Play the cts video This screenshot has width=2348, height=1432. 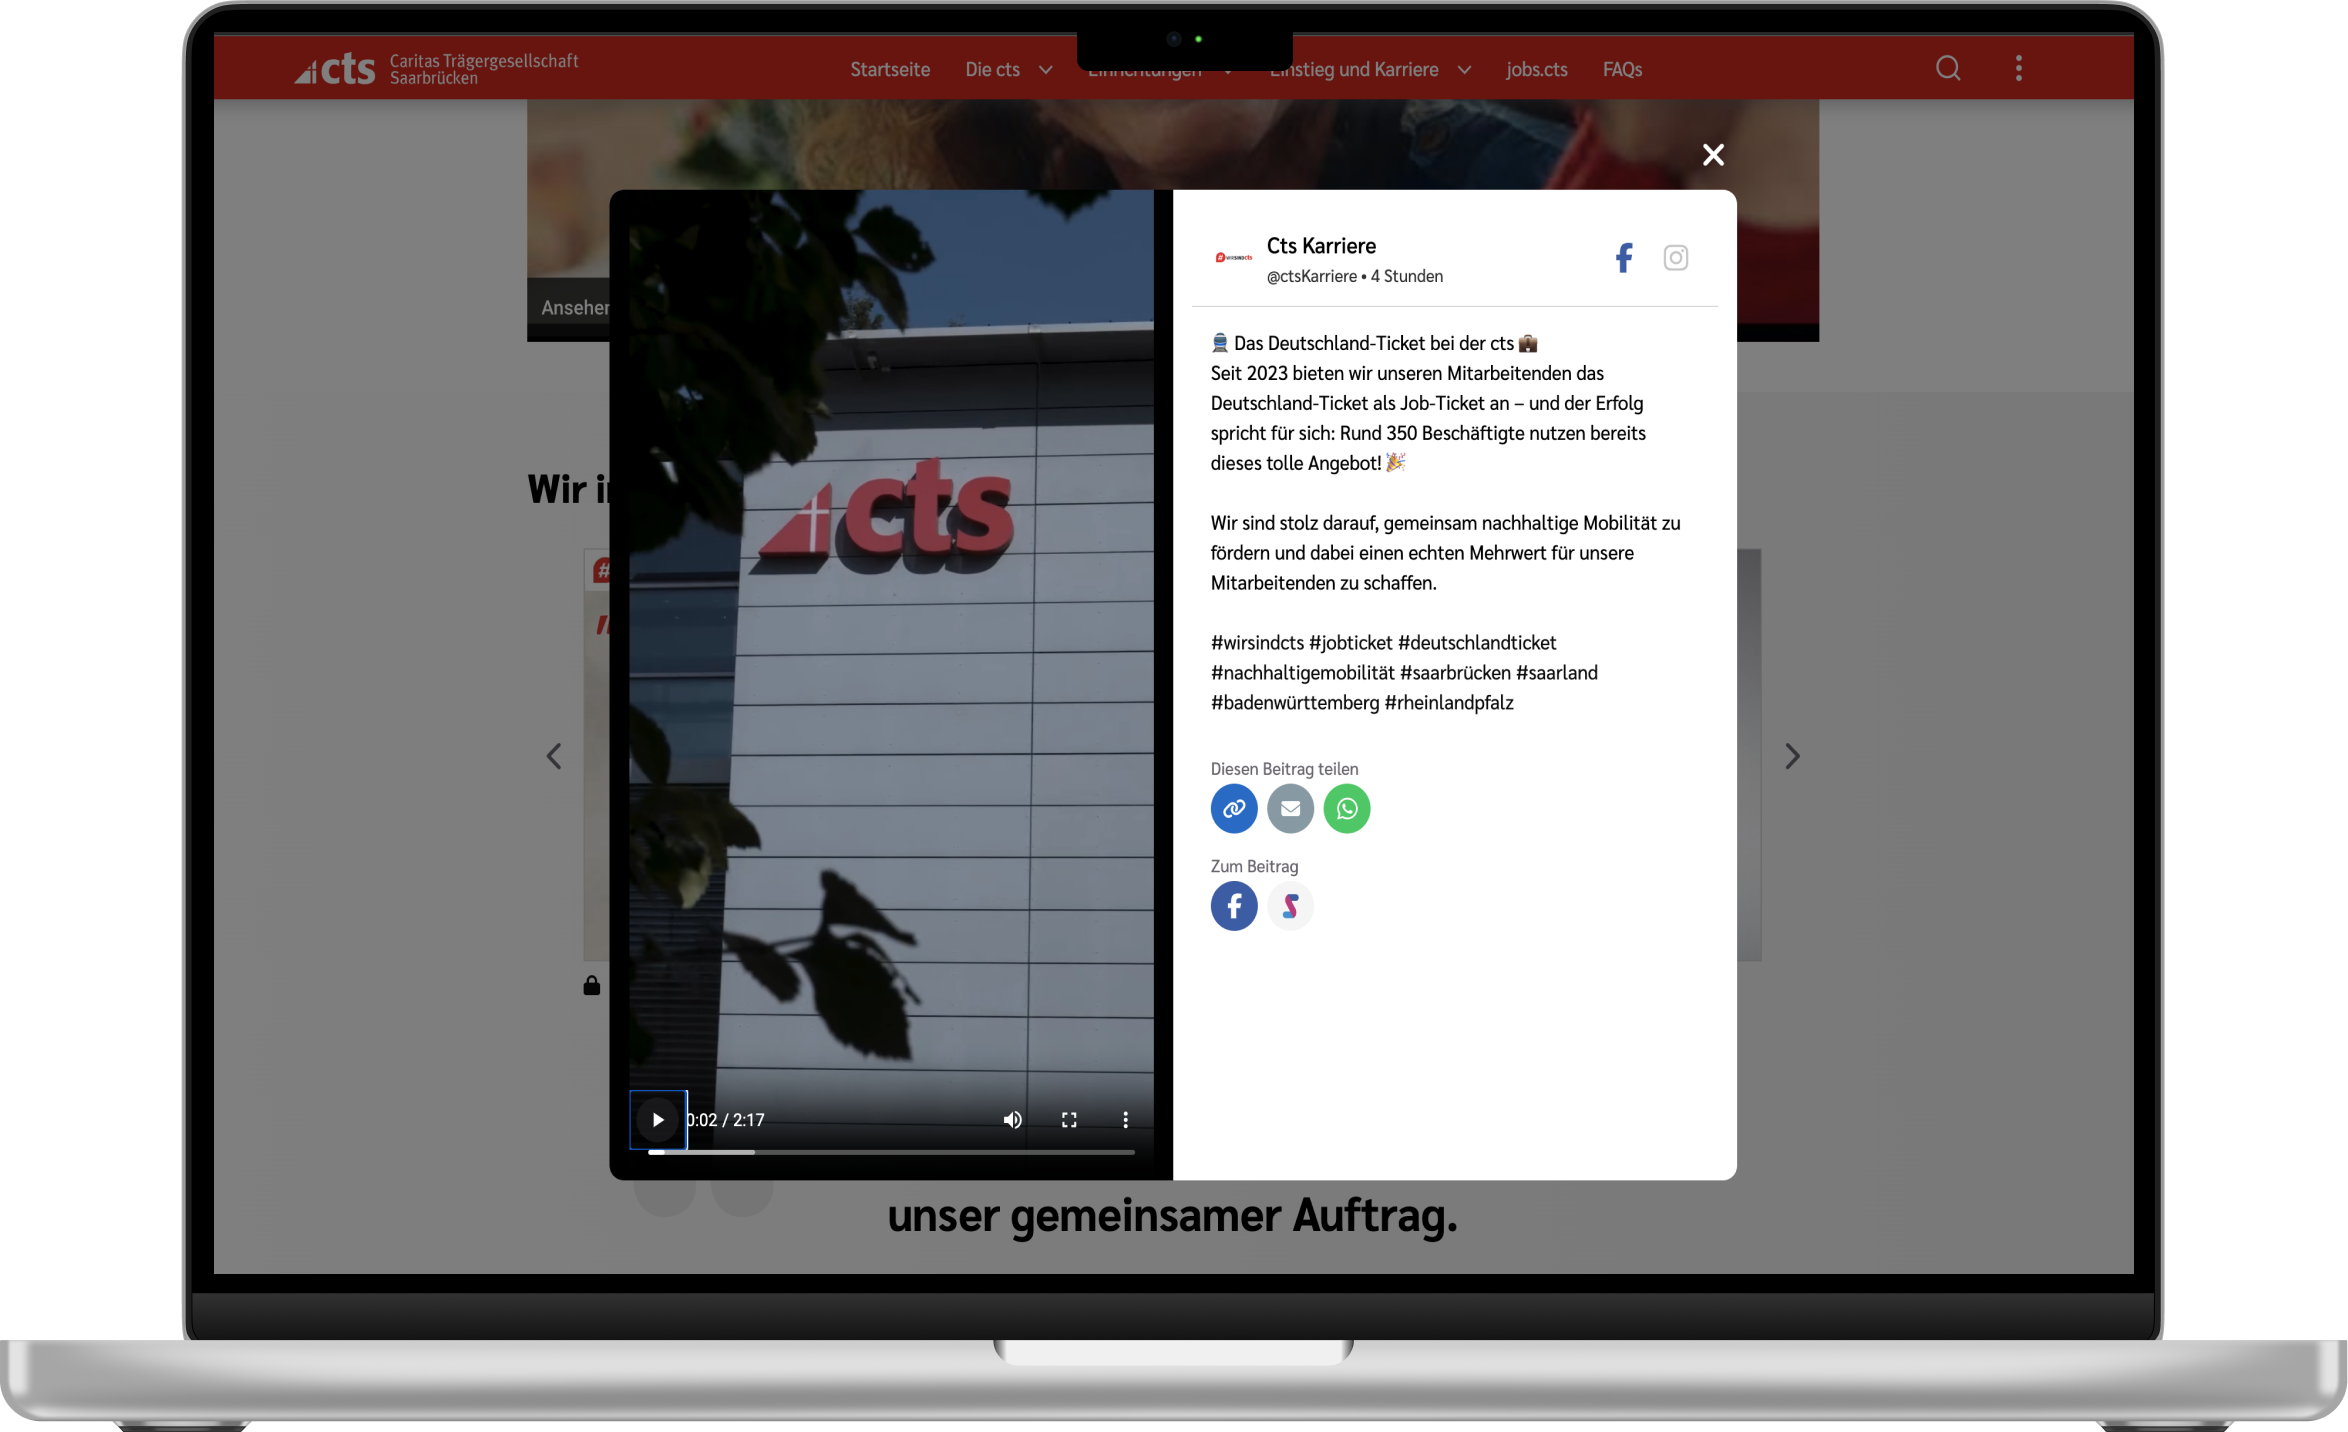click(x=658, y=1120)
